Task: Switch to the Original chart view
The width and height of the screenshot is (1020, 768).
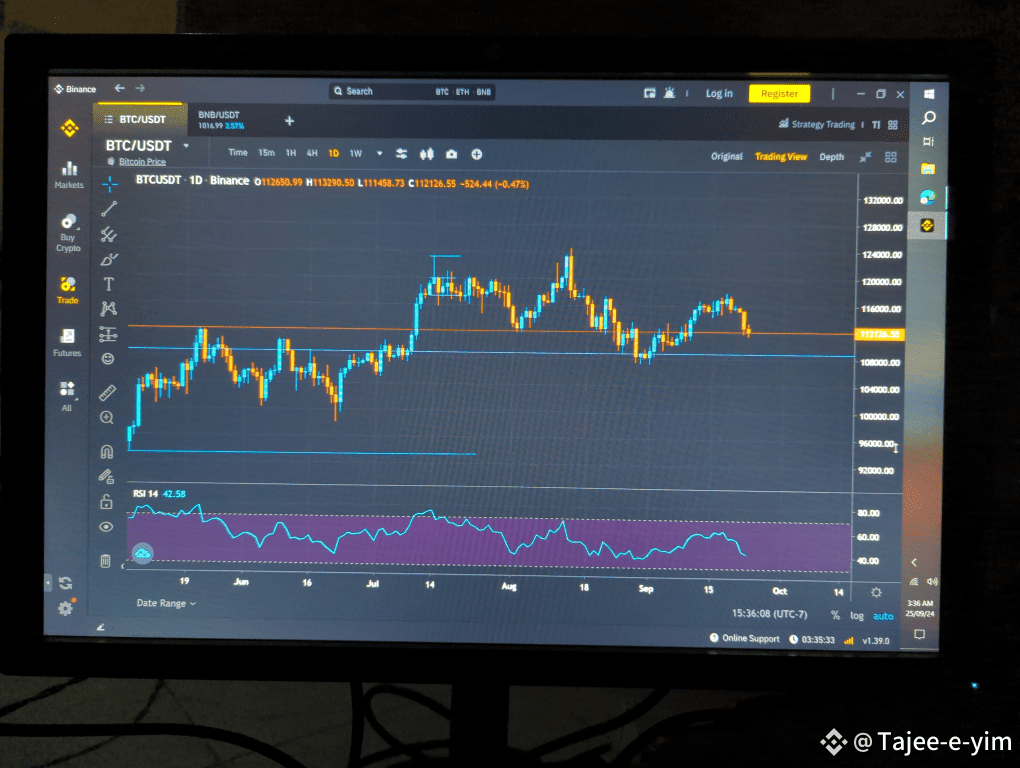Action: coord(727,157)
